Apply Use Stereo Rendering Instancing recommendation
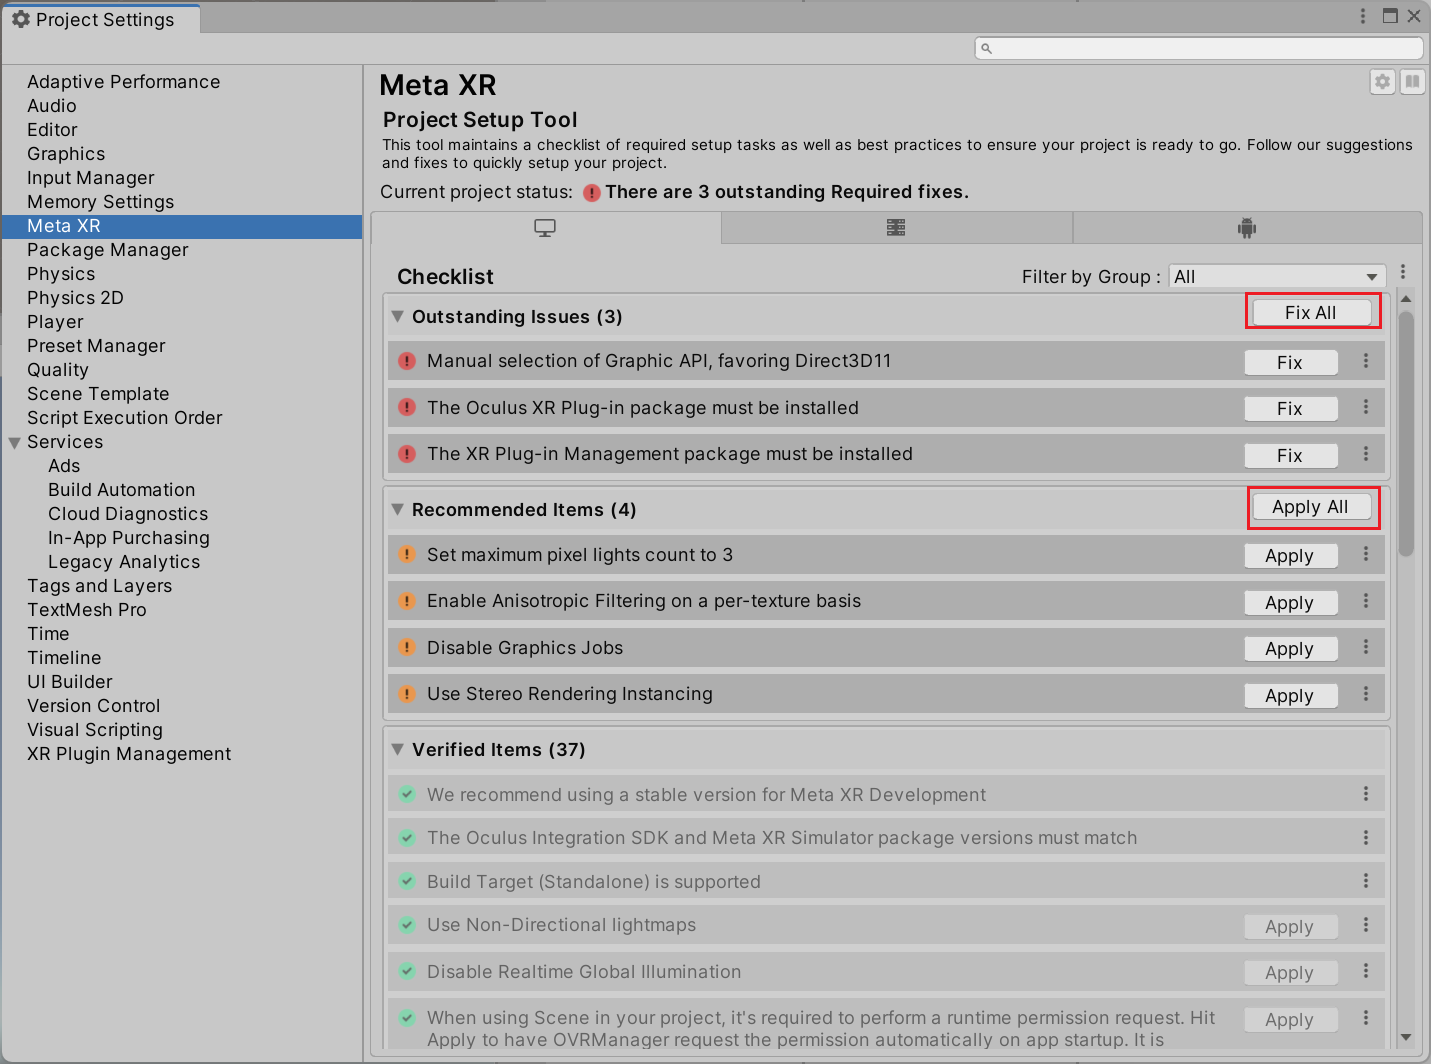Image resolution: width=1431 pixels, height=1064 pixels. [x=1291, y=695]
